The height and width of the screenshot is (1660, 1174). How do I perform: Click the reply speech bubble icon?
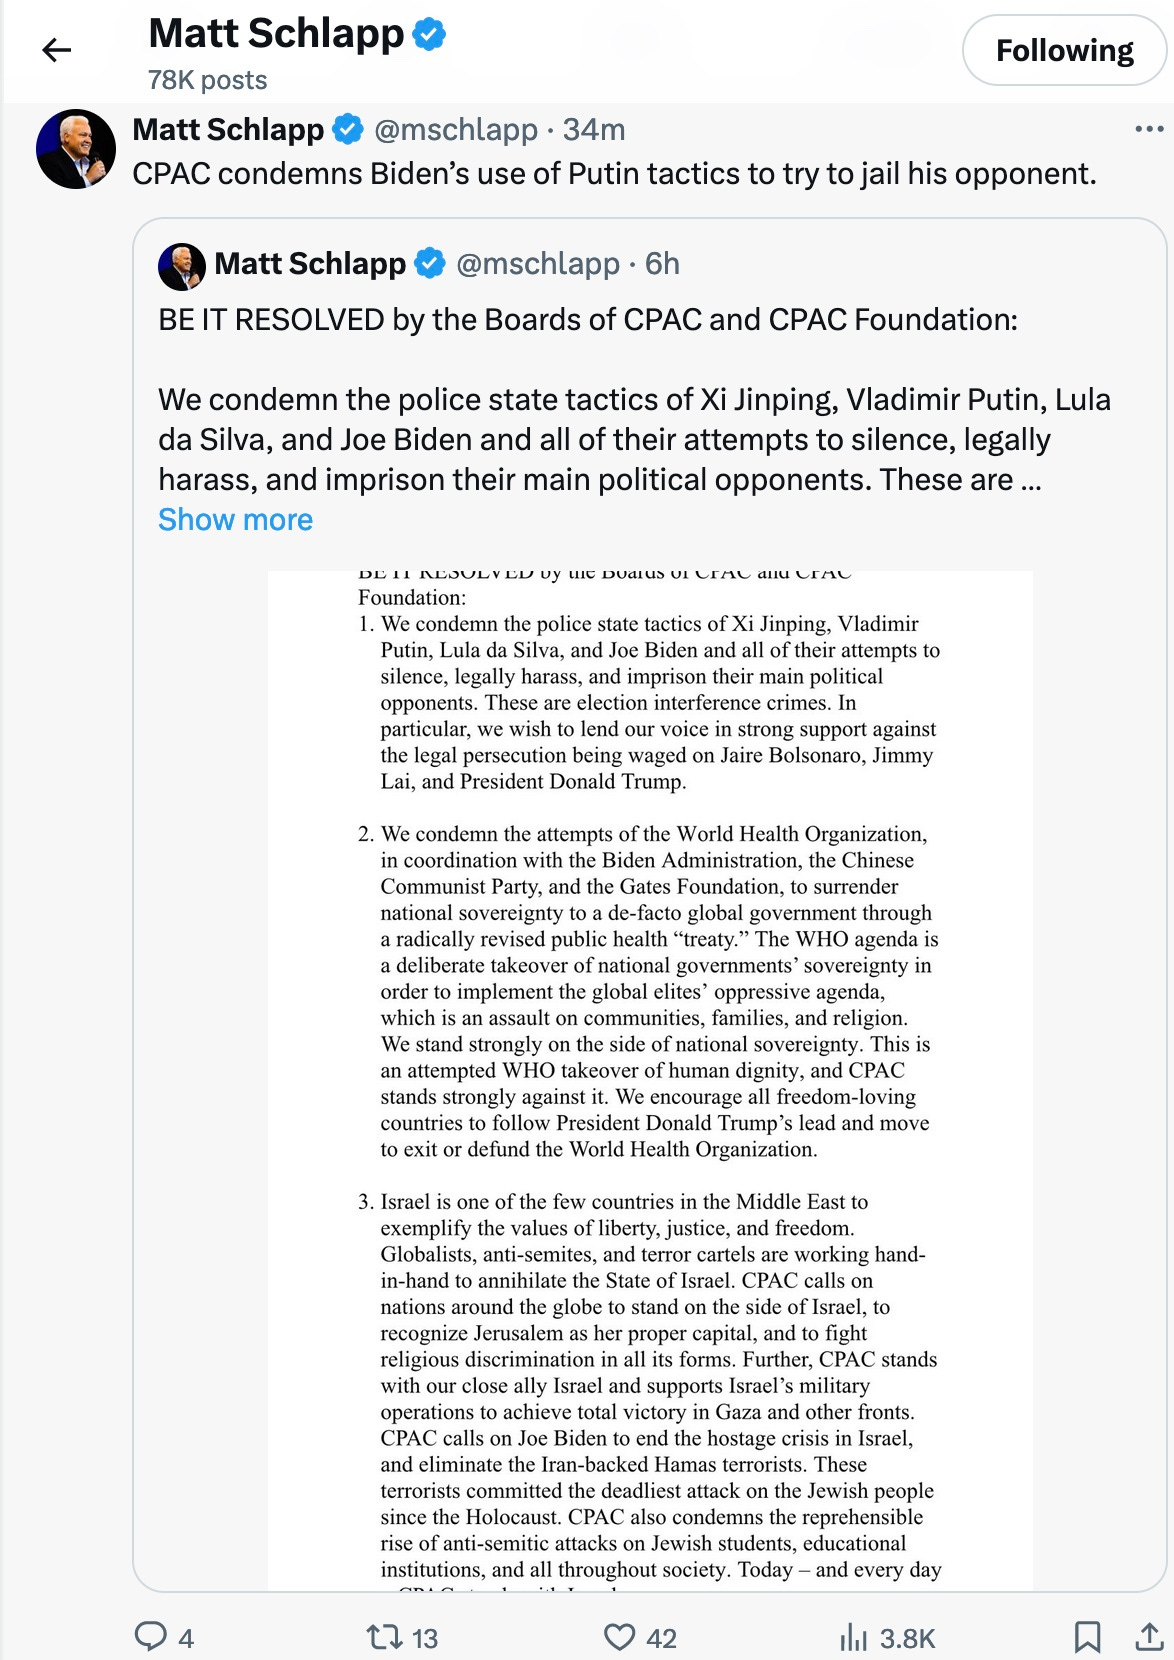pyautogui.click(x=151, y=1636)
